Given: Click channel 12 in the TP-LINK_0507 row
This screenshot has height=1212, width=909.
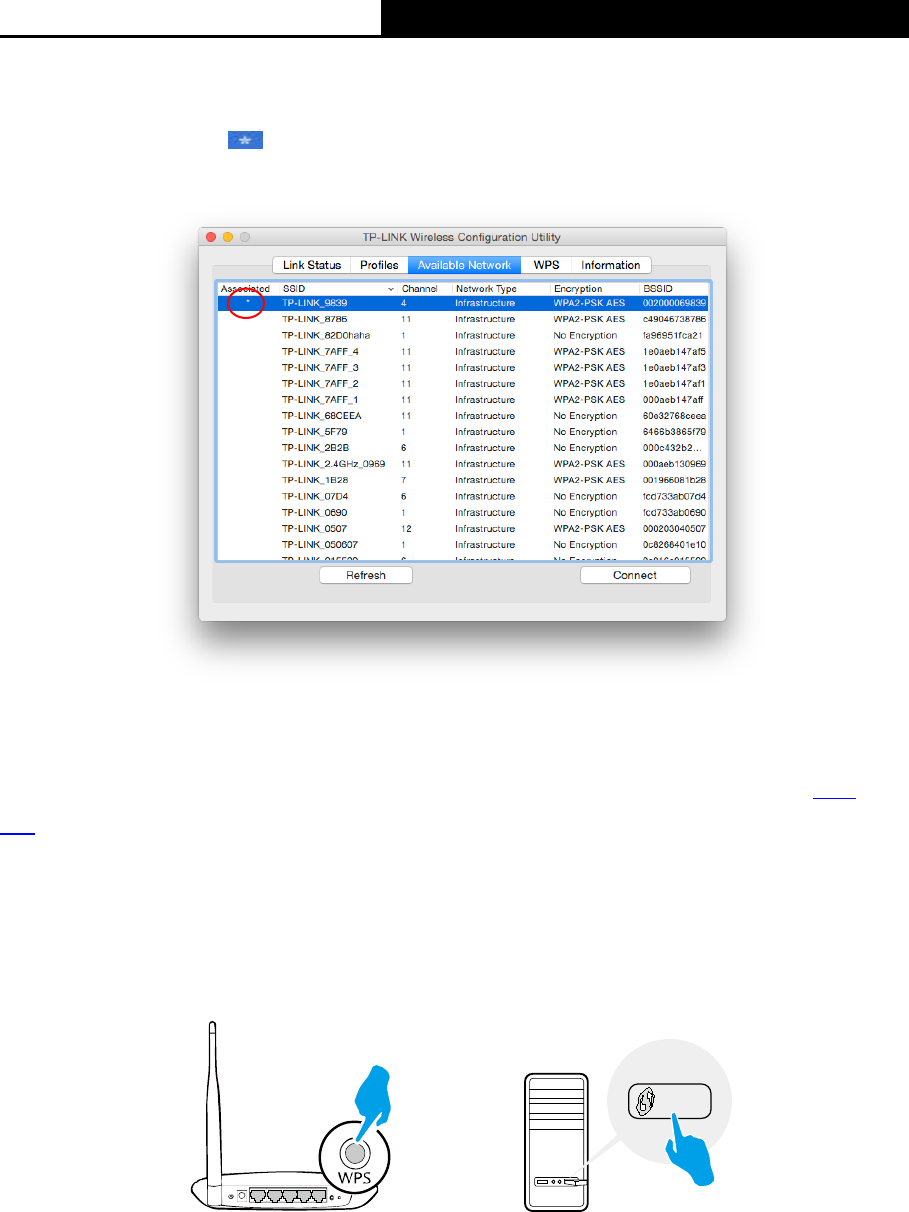Looking at the screenshot, I should point(405,528).
